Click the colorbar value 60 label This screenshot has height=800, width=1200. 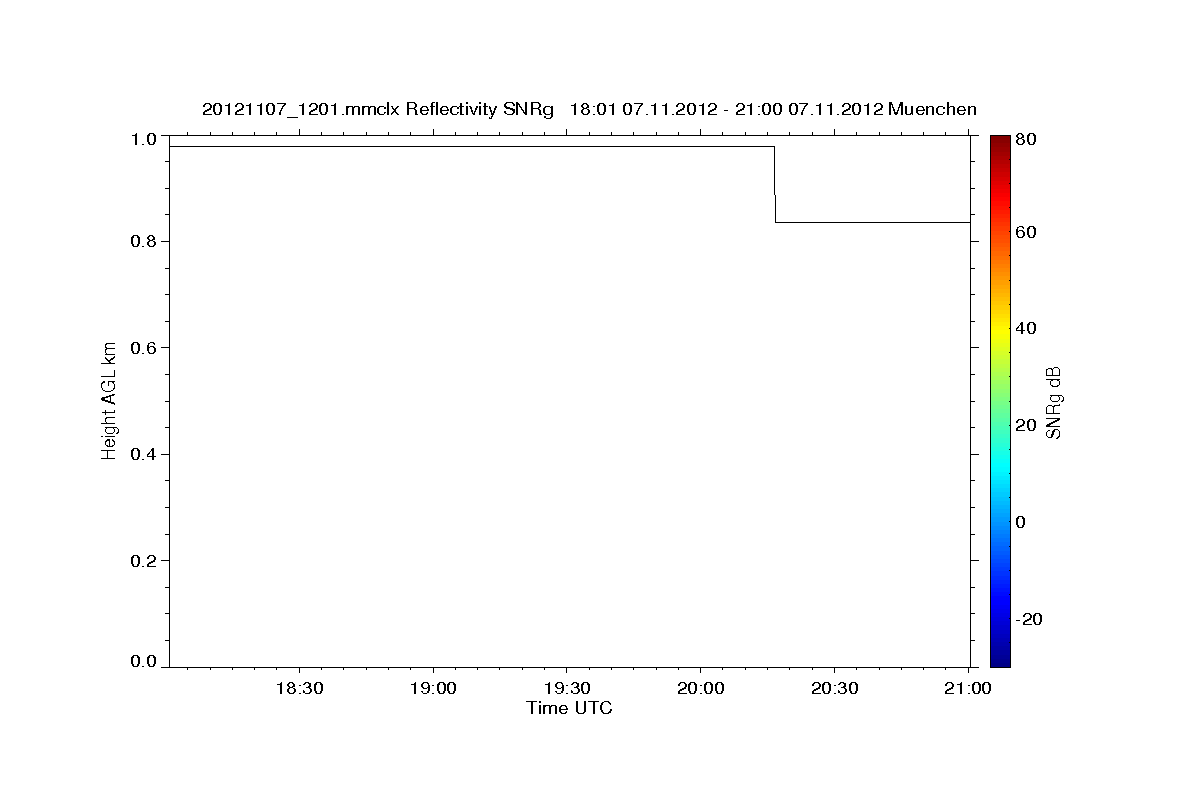click(x=1025, y=232)
